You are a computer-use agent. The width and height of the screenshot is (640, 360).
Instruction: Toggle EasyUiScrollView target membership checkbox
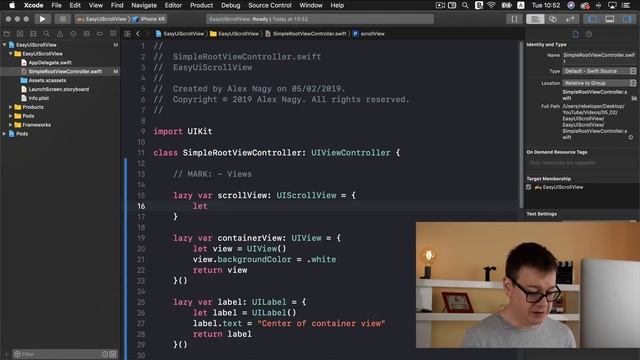[529, 187]
